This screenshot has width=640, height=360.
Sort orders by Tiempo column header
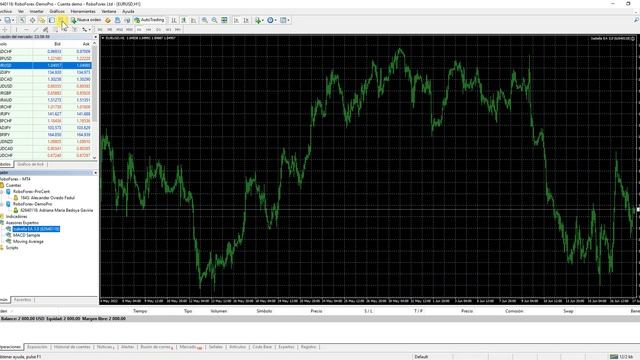click(140, 311)
